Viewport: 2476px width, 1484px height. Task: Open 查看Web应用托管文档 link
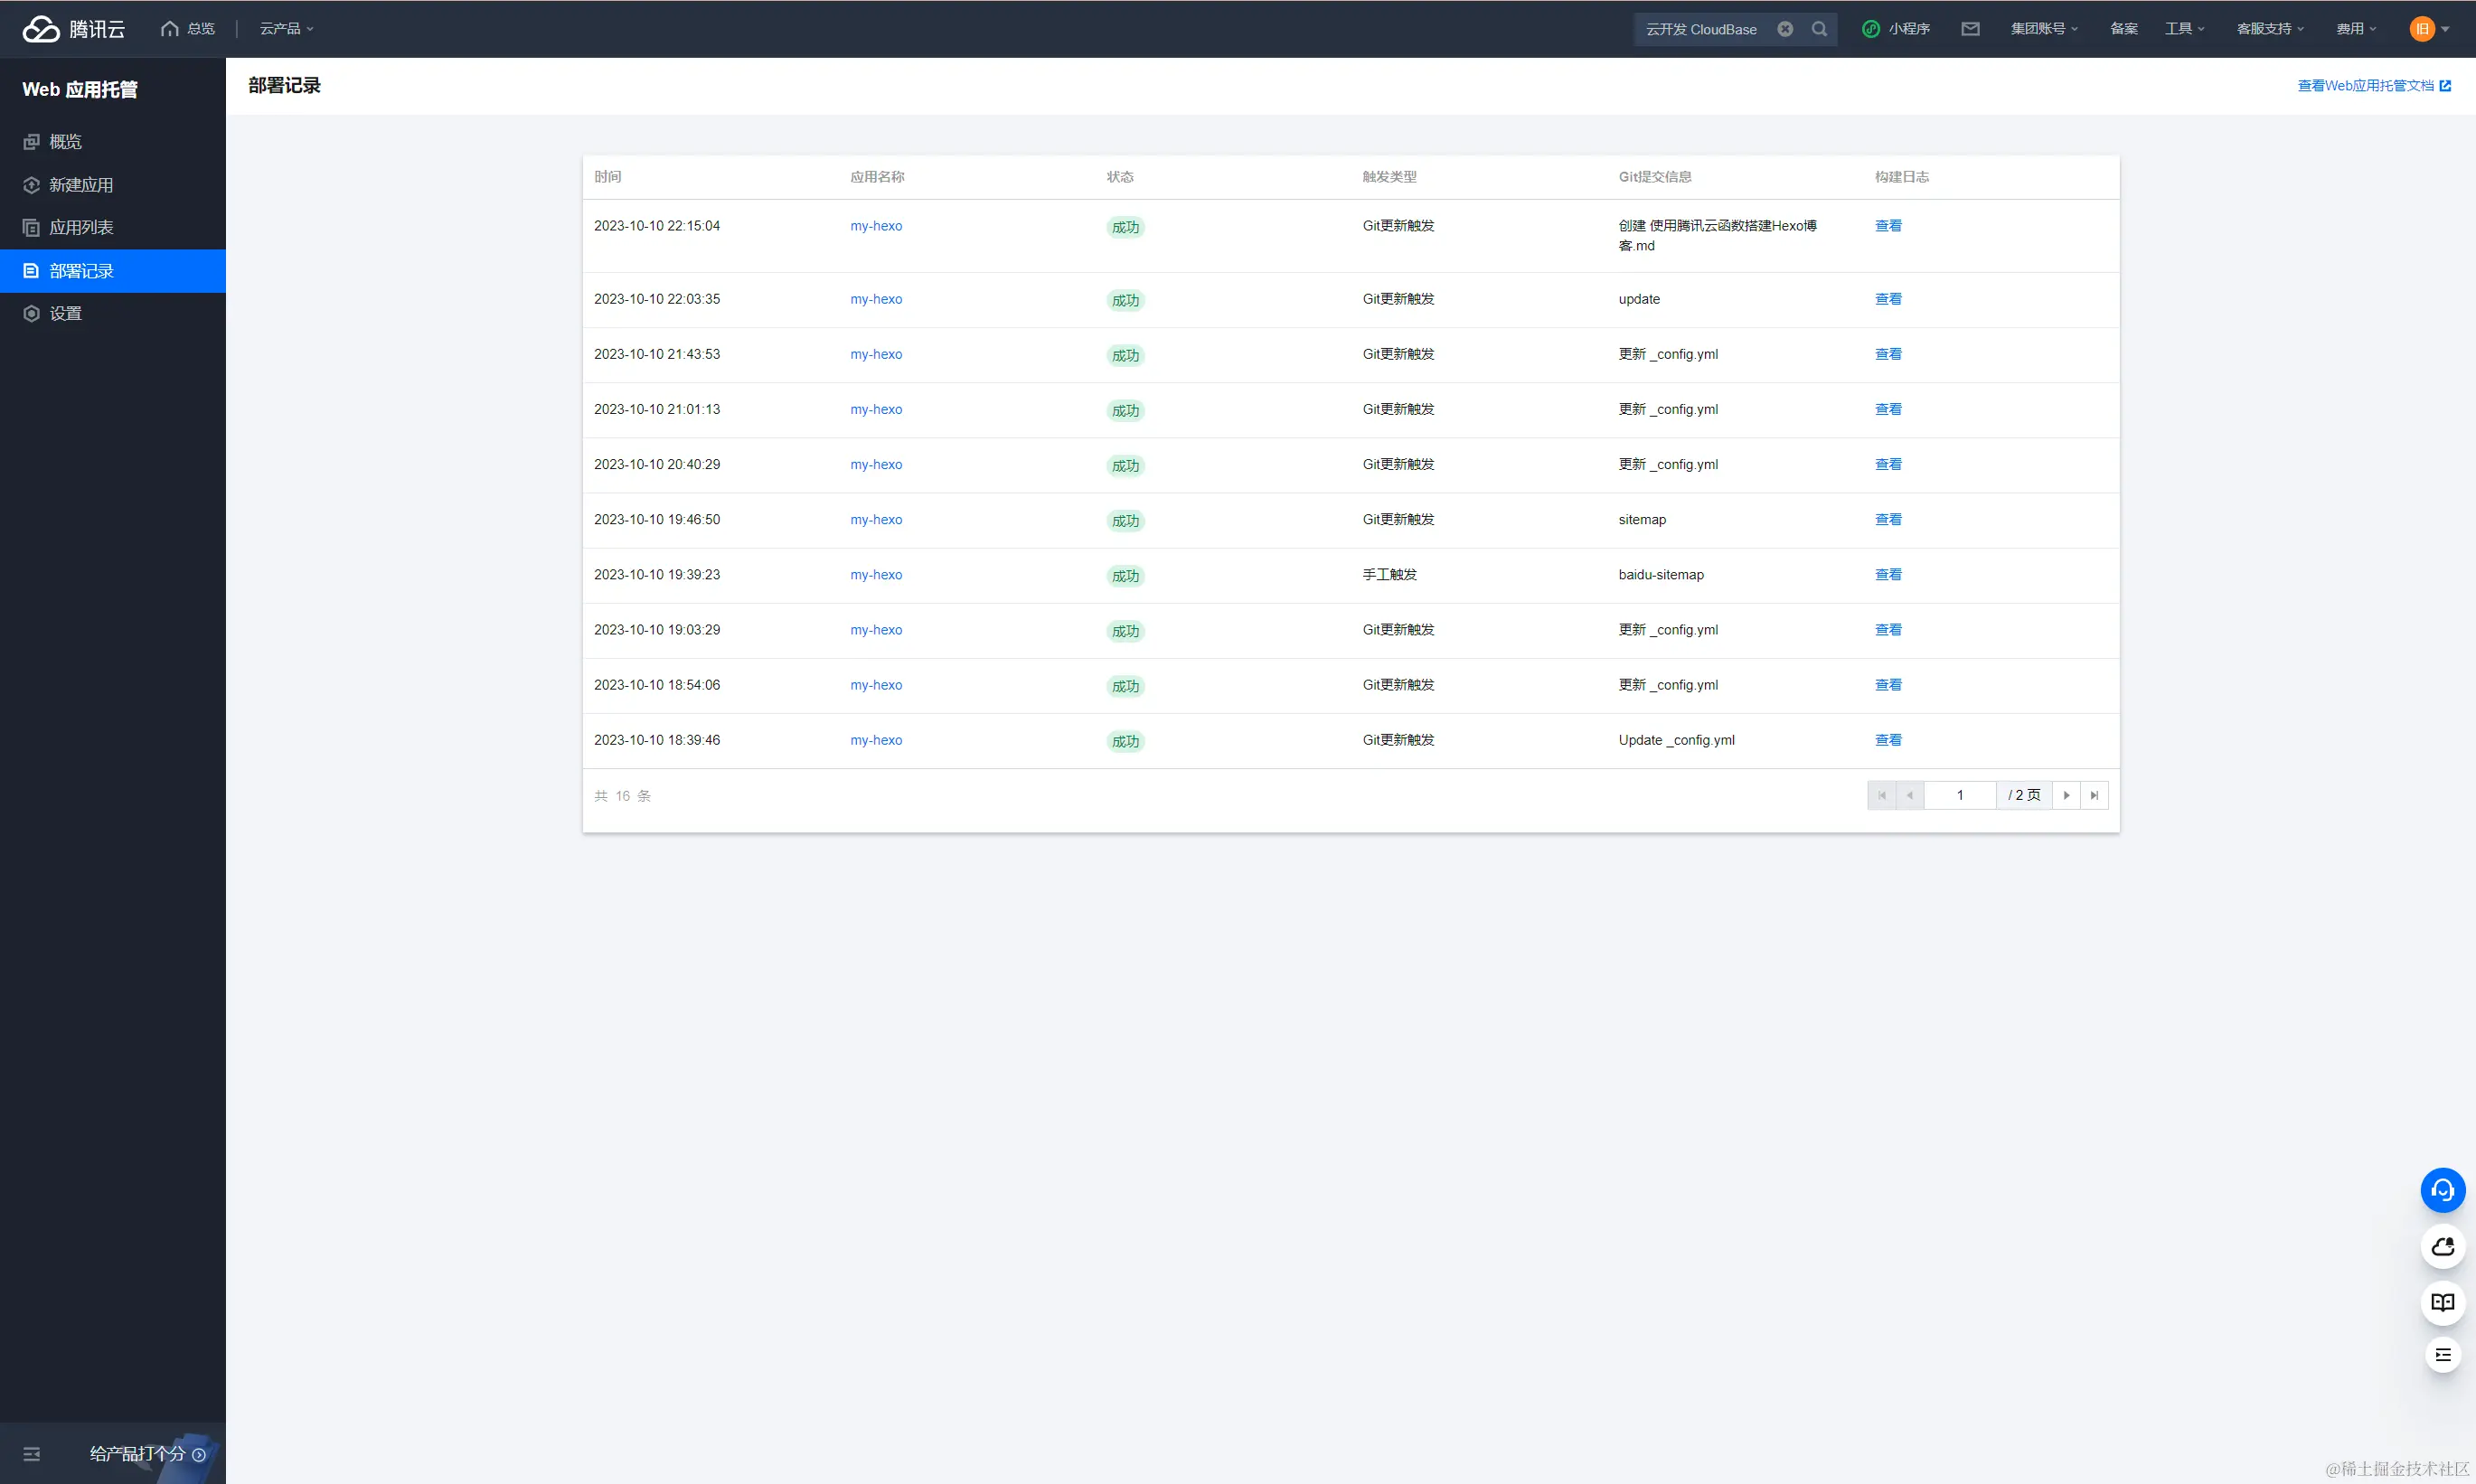[x=2372, y=86]
